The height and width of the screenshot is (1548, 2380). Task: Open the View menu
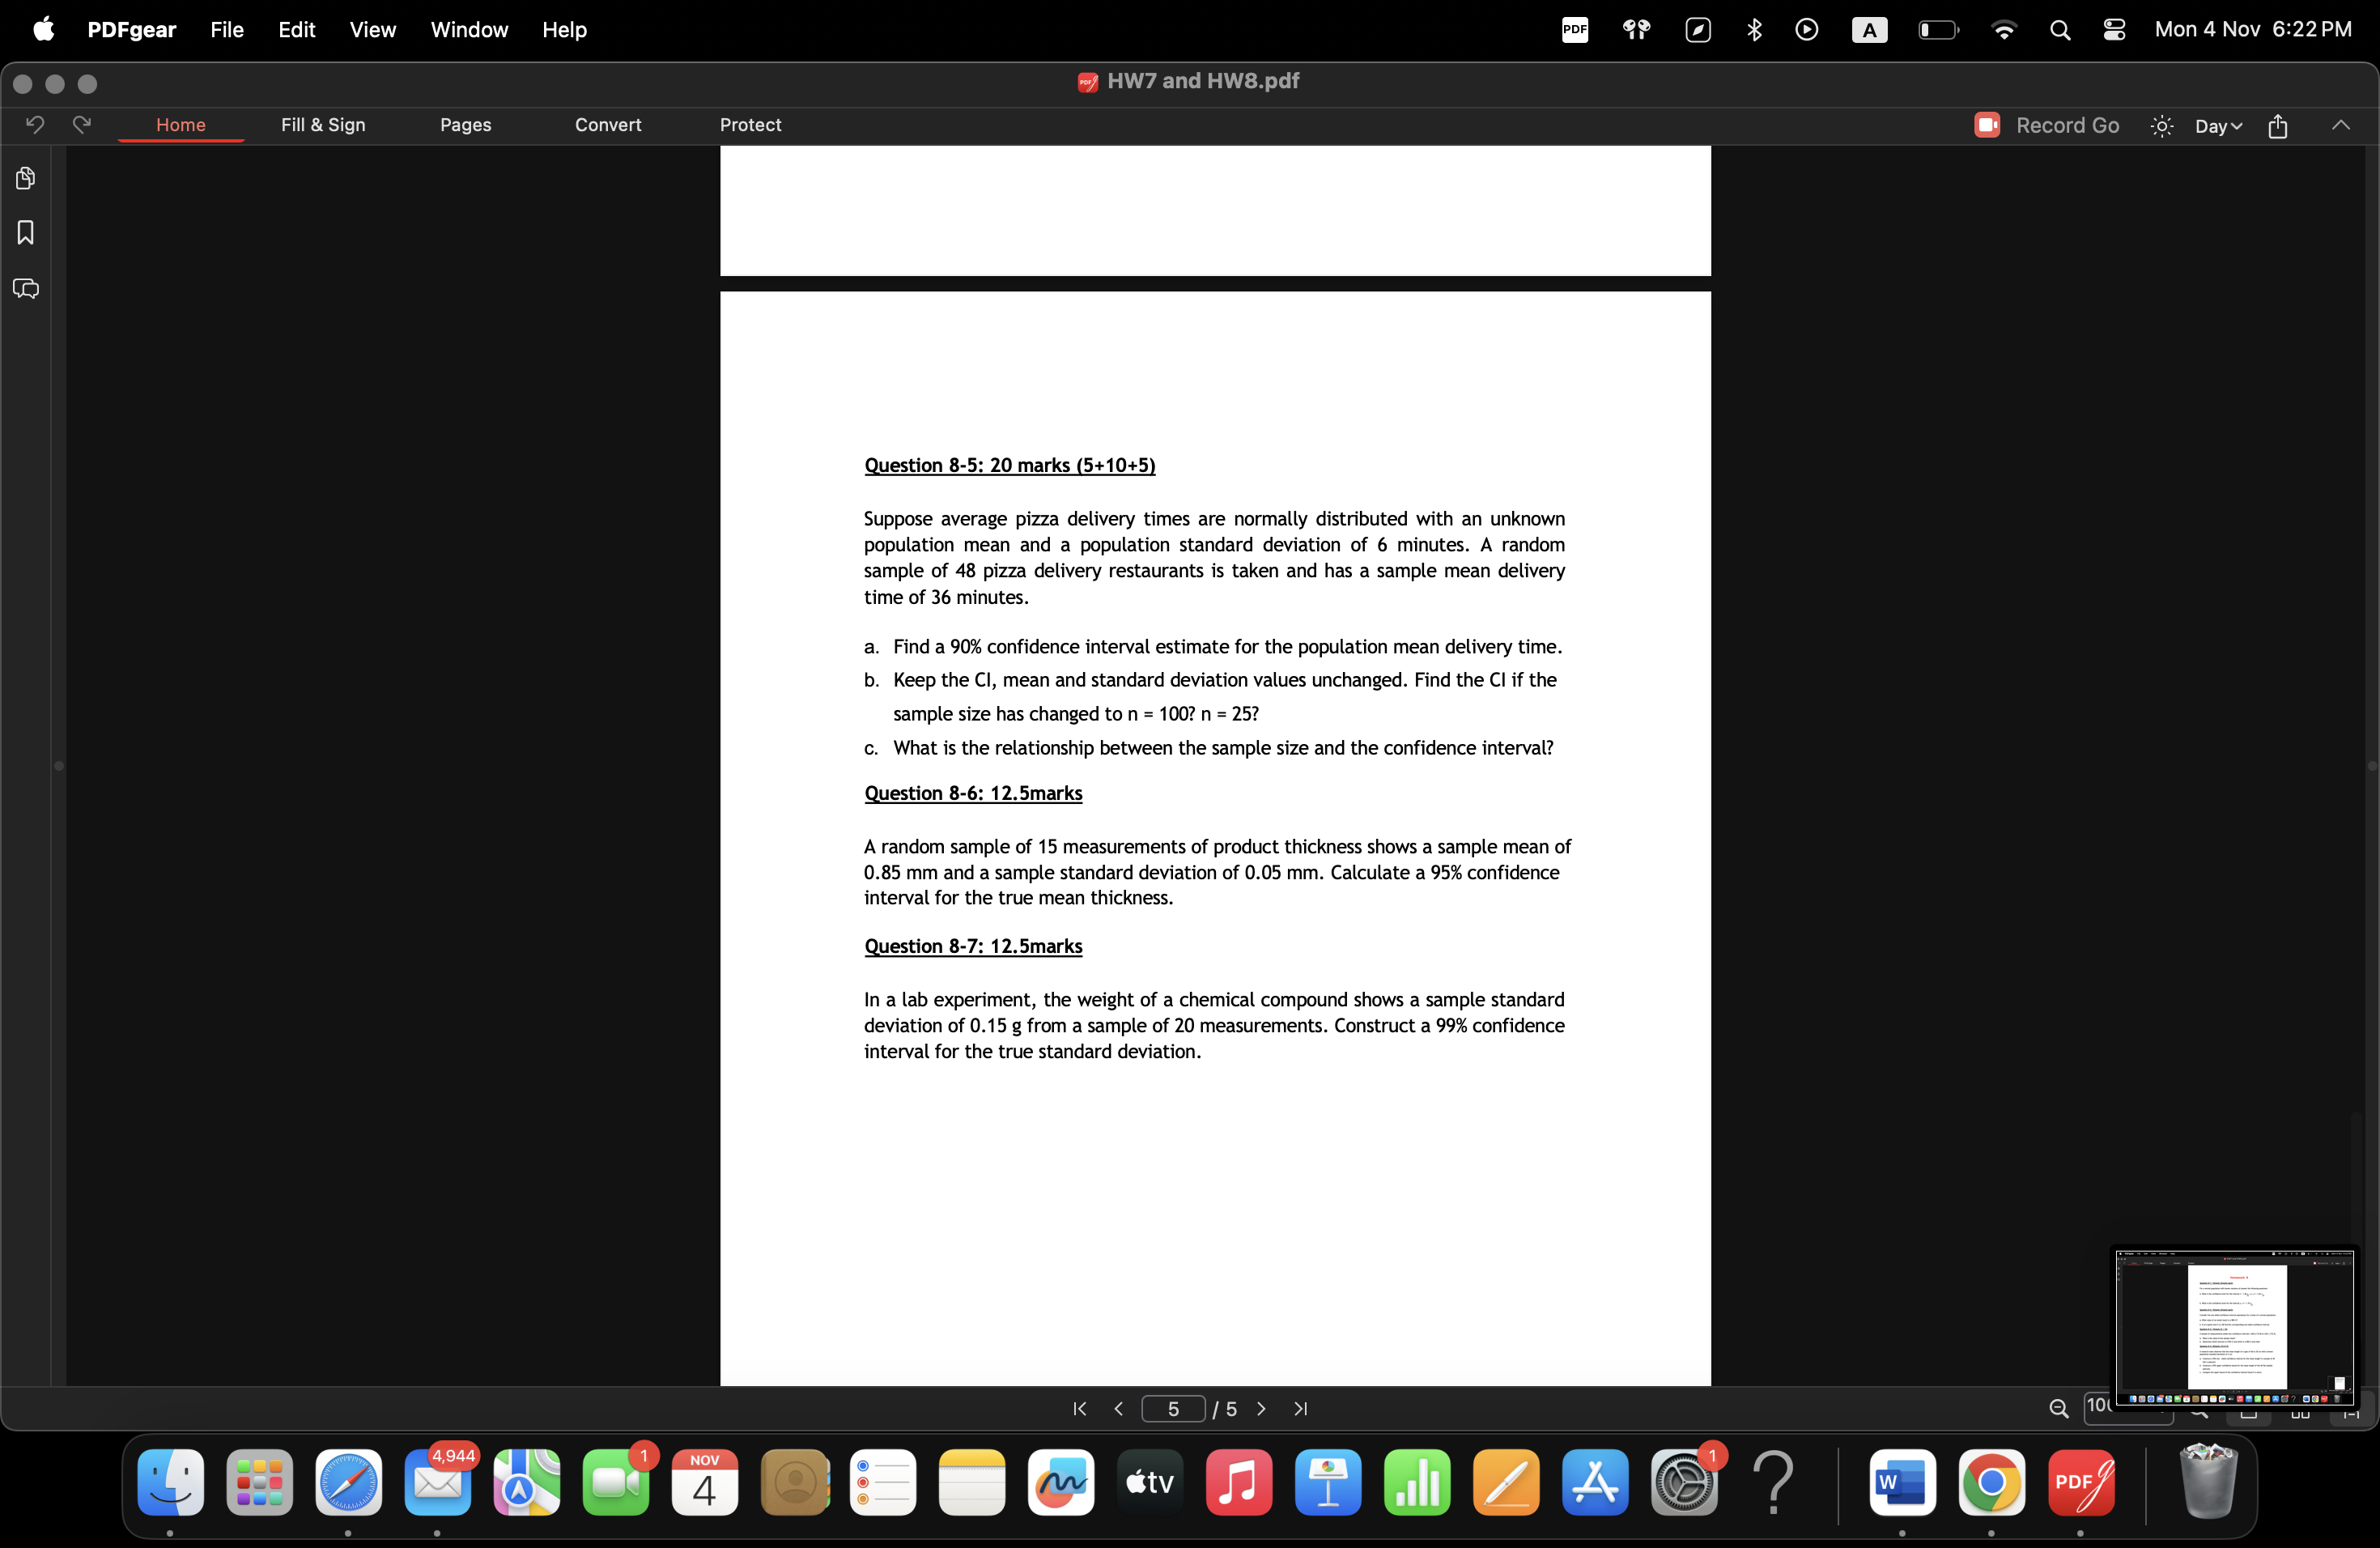372,30
